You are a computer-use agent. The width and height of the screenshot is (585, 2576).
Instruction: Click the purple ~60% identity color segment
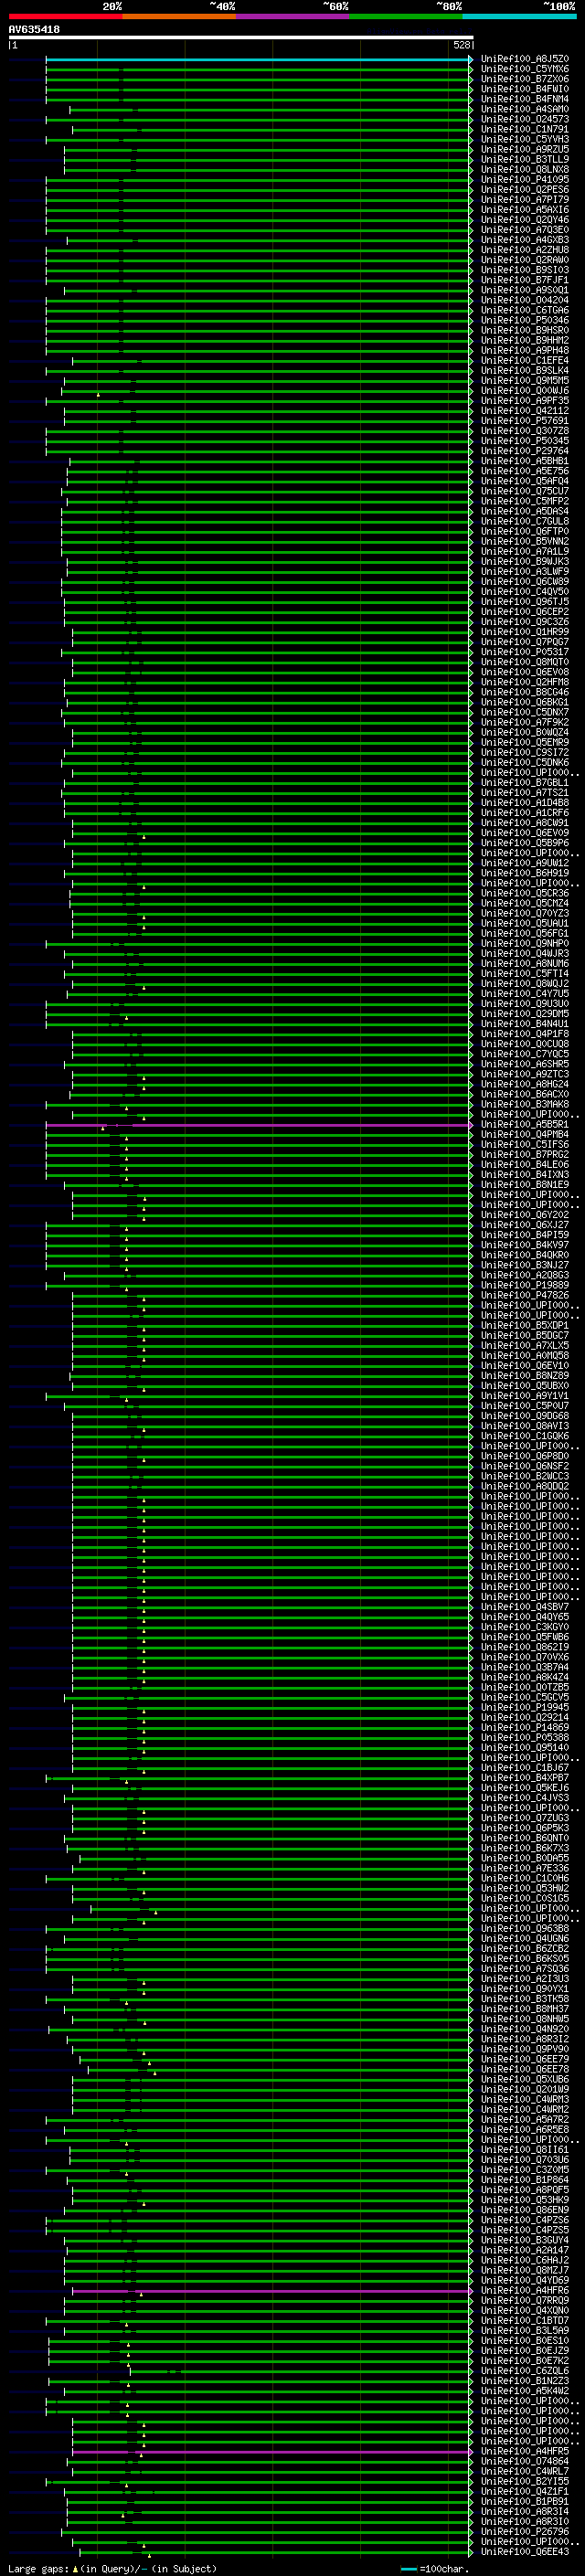pos(293,16)
